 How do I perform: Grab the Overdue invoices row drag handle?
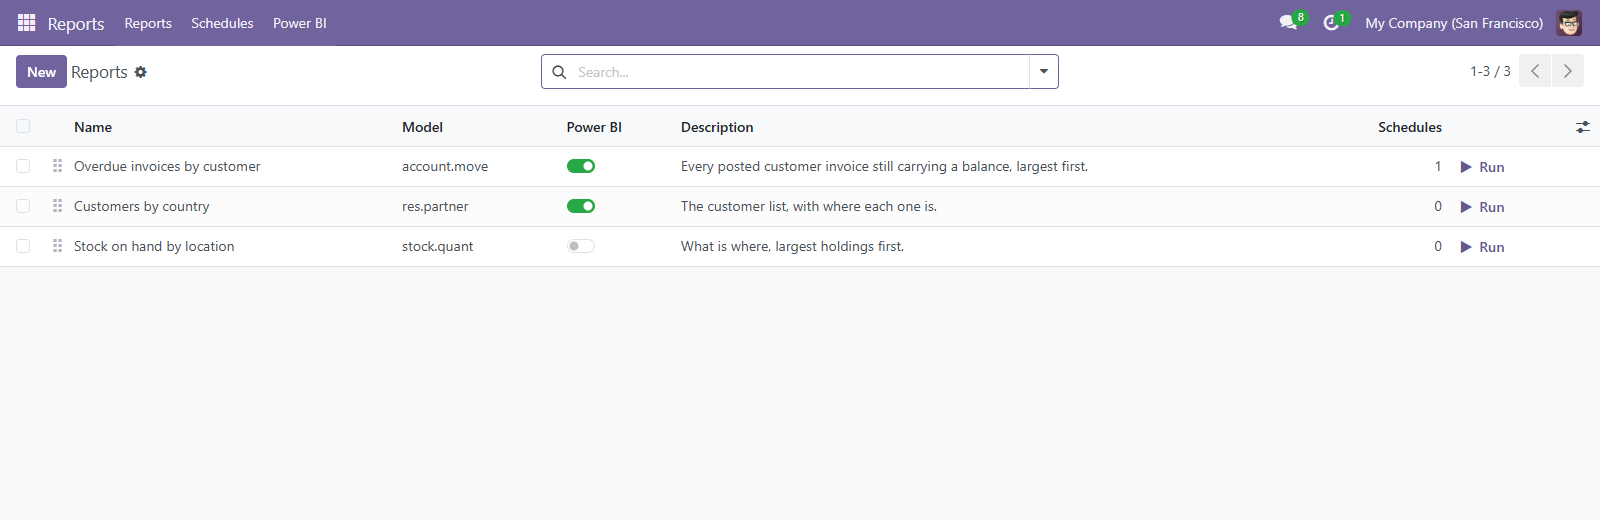pyautogui.click(x=57, y=166)
